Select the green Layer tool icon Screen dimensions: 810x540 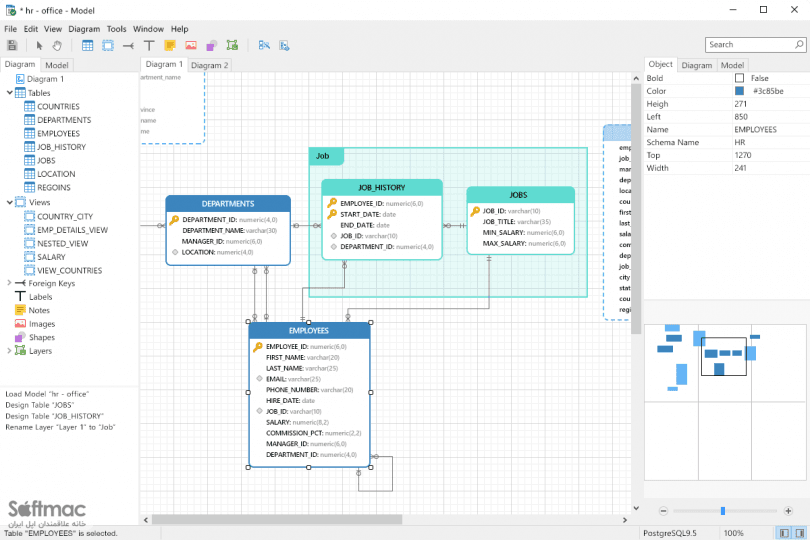coord(232,45)
